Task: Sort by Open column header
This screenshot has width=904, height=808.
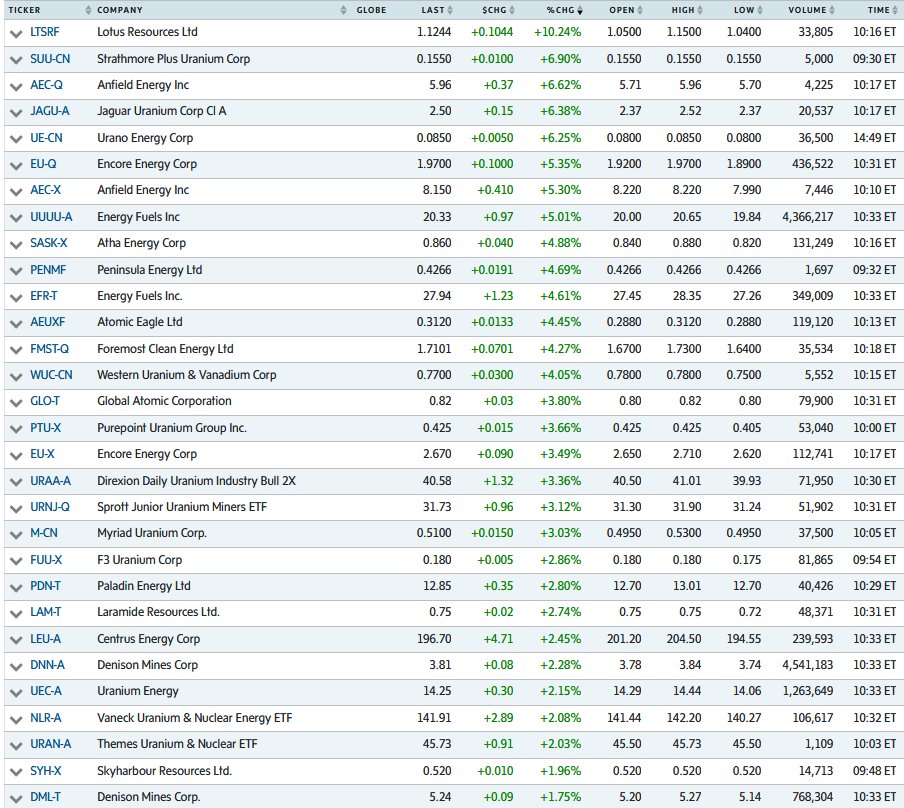Action: coord(626,10)
